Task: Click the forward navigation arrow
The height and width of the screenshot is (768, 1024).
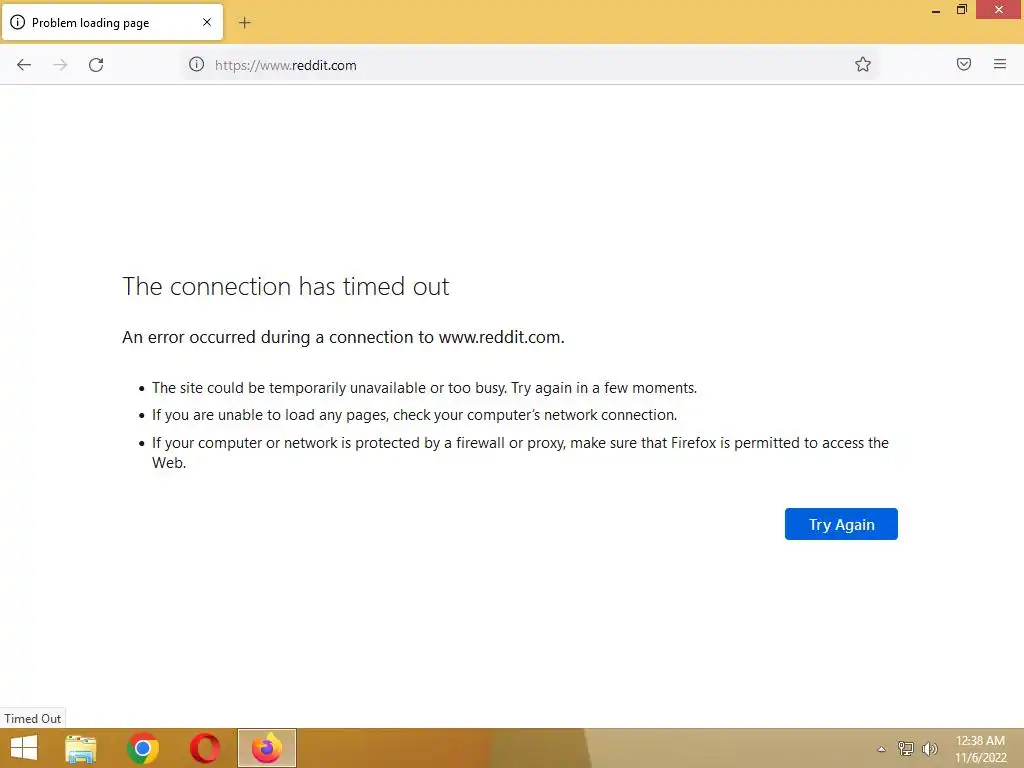Action: (60, 65)
